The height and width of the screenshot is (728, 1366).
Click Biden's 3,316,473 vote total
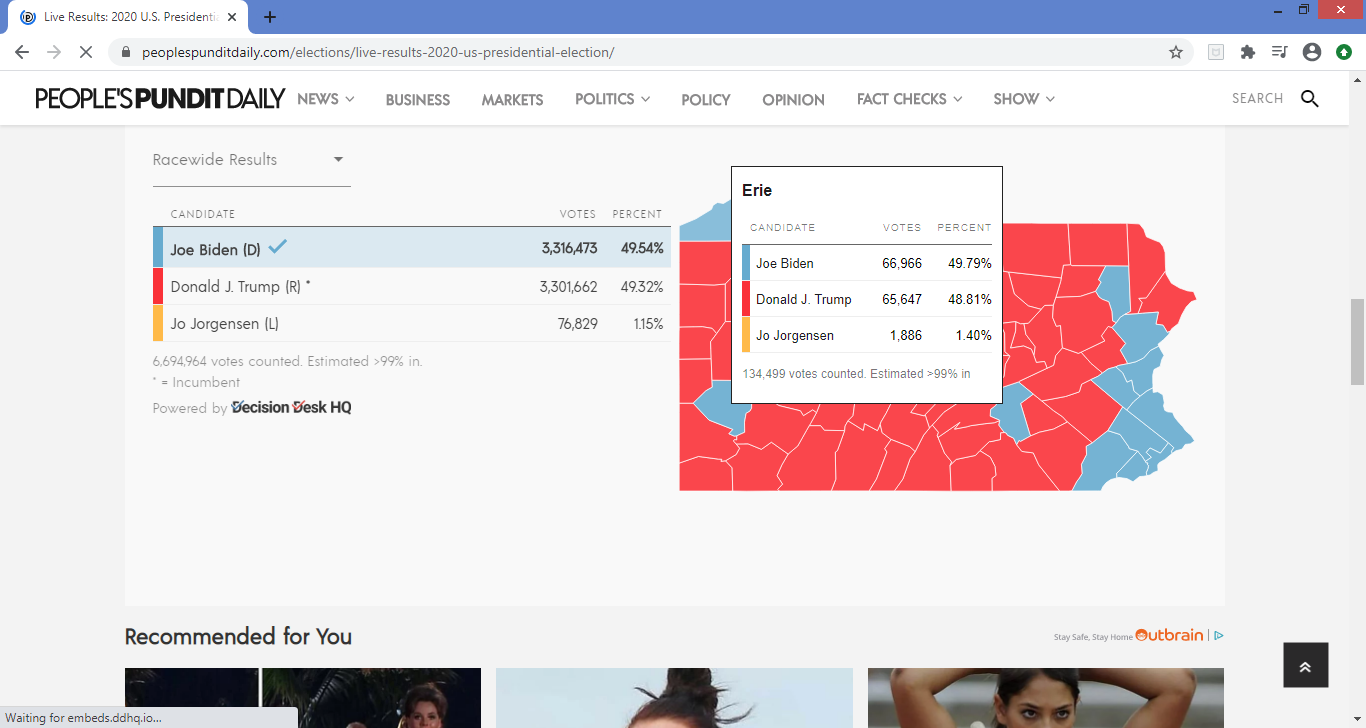pos(569,248)
